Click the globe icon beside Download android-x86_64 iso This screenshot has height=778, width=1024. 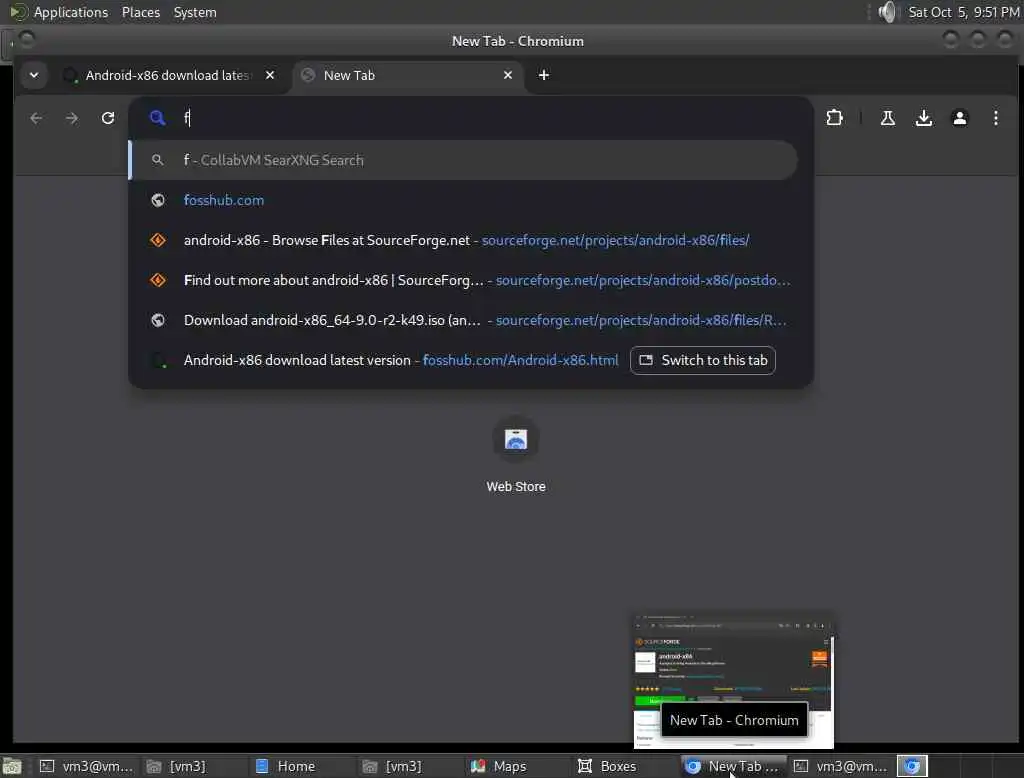(158, 320)
